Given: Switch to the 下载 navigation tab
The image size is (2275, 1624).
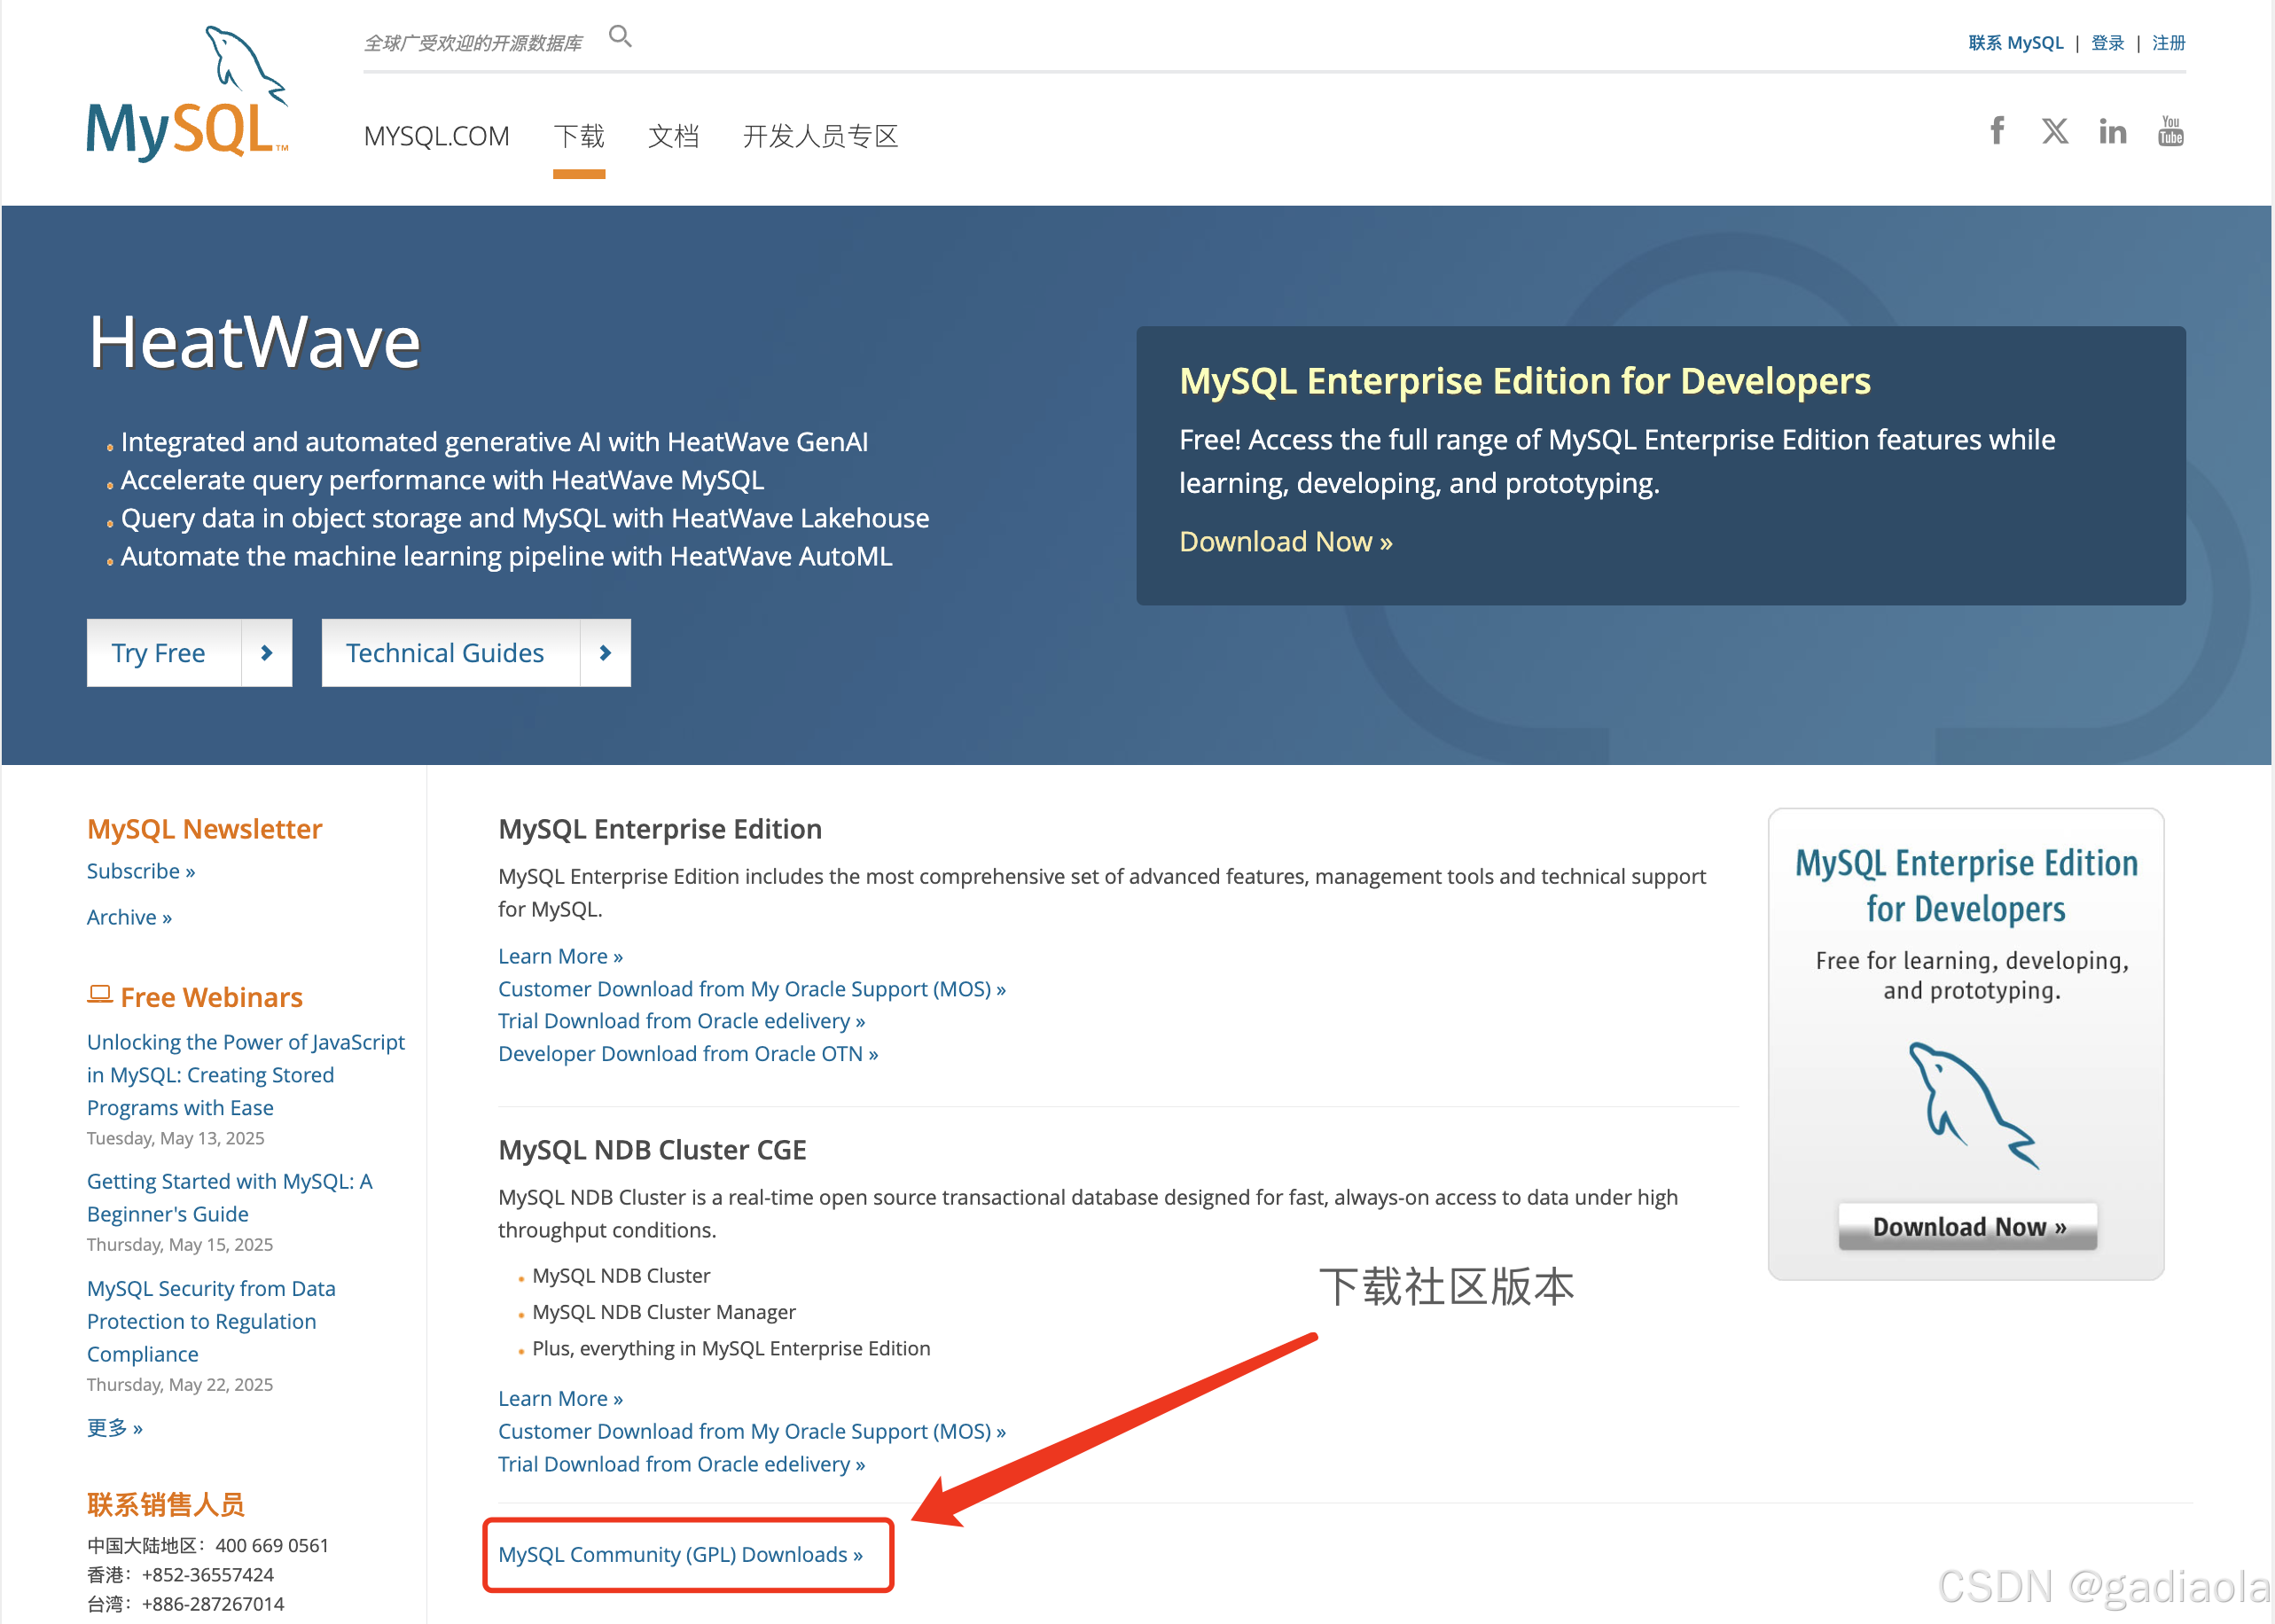Looking at the screenshot, I should click(579, 136).
